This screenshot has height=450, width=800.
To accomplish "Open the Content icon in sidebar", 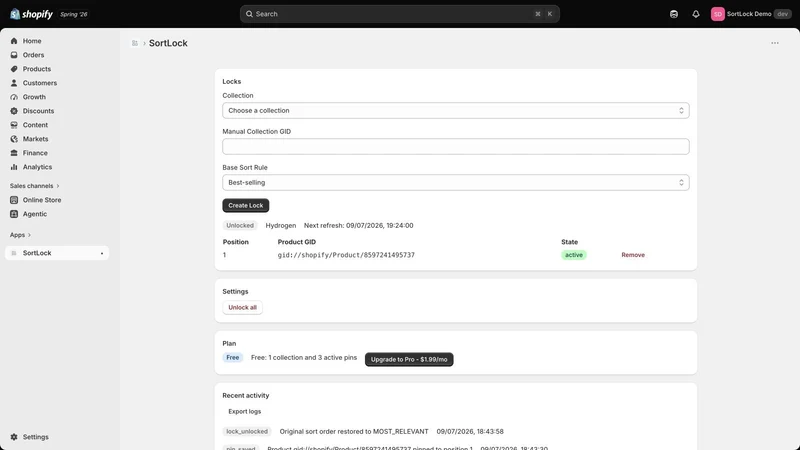I will point(14,124).
